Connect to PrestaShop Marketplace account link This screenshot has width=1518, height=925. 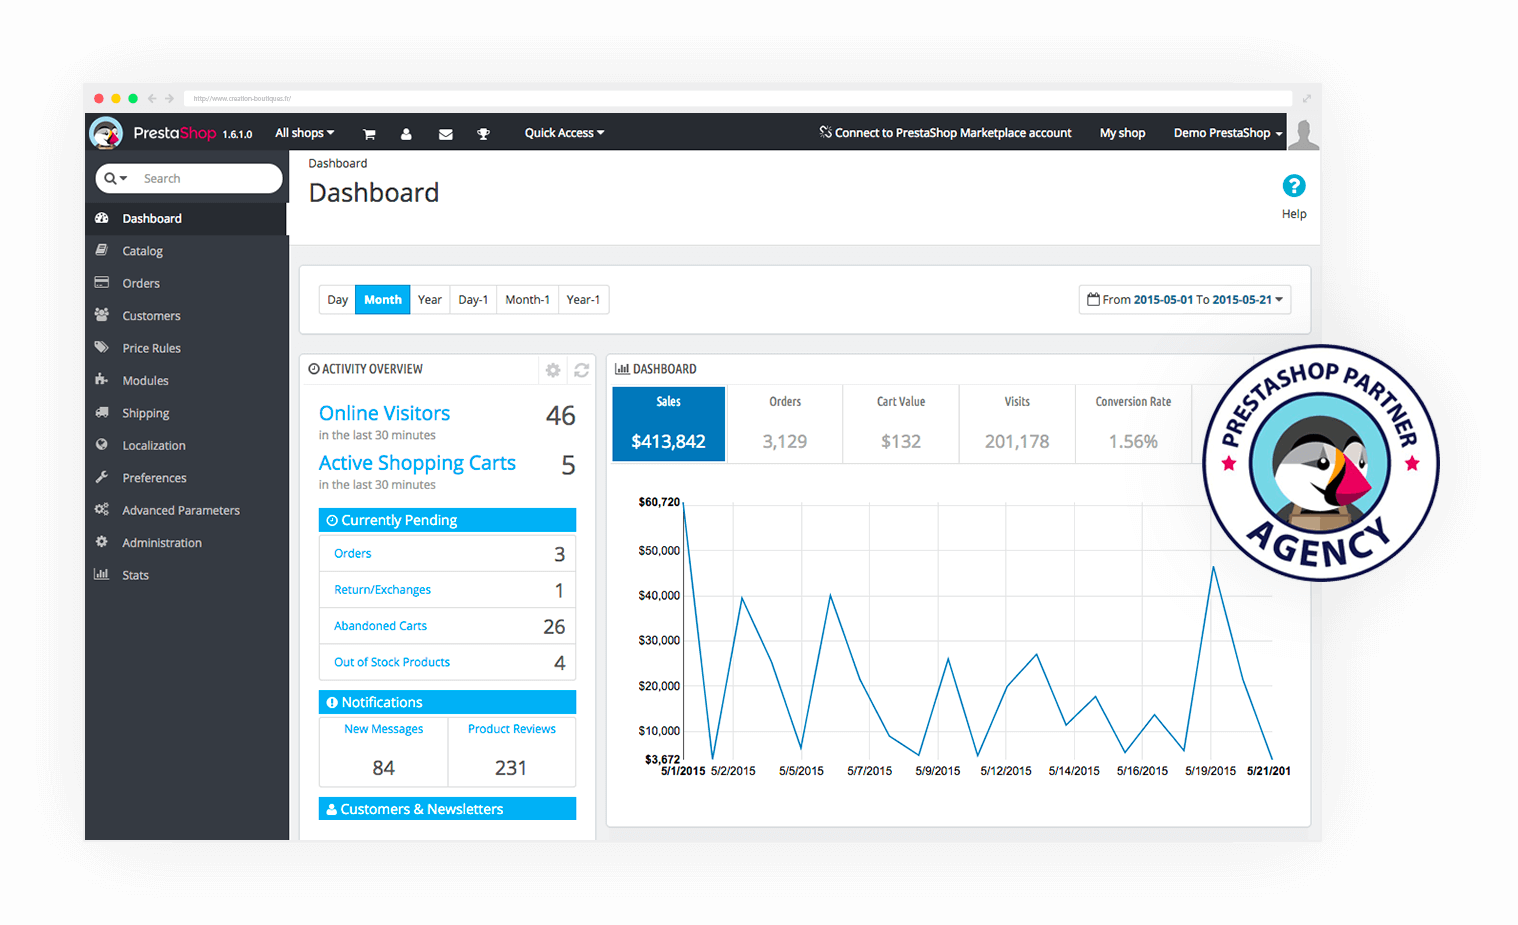pyautogui.click(x=945, y=133)
